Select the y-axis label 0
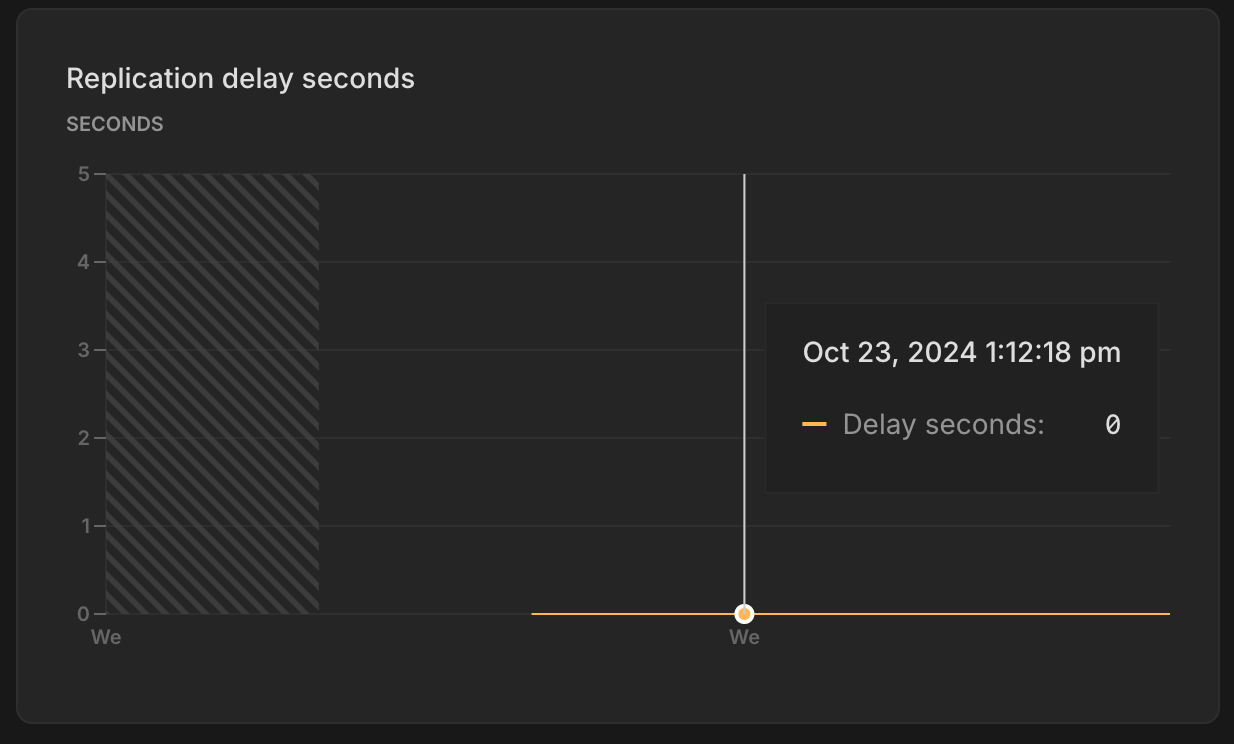The height and width of the screenshot is (744, 1234). 84,613
